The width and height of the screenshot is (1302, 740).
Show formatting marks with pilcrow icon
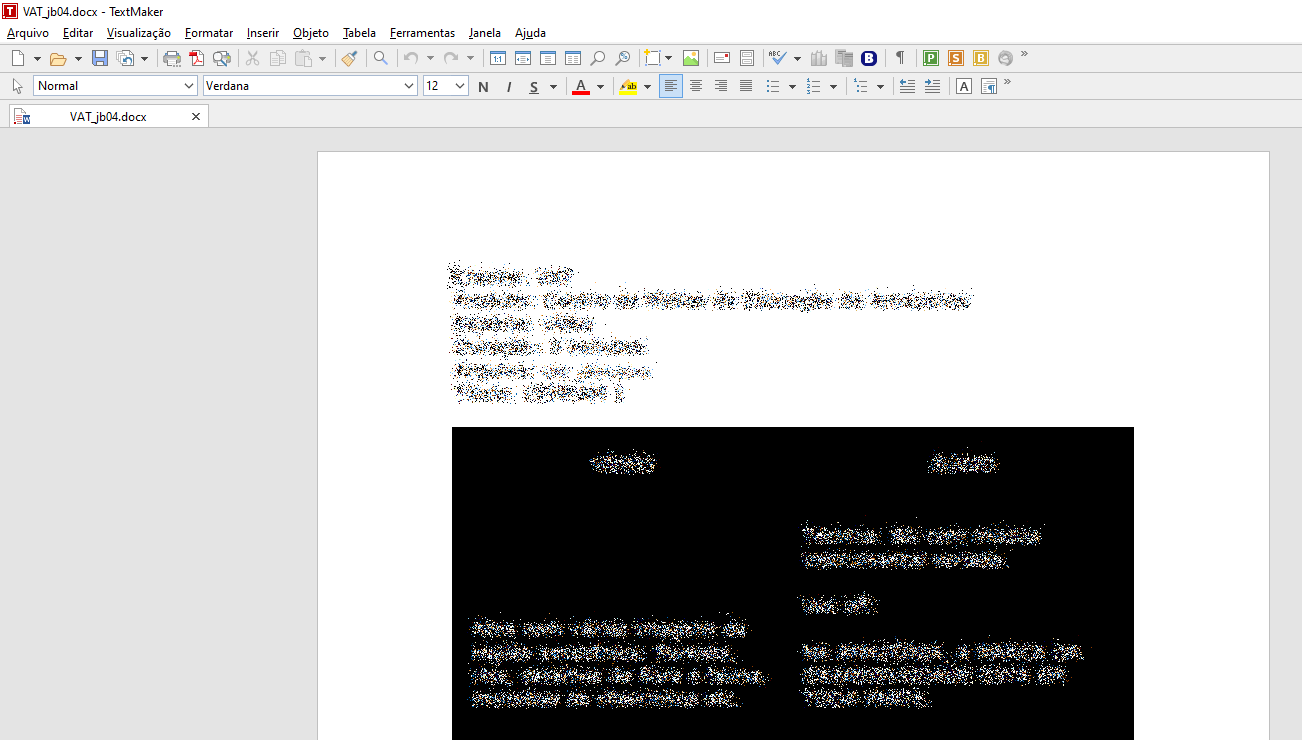click(900, 58)
